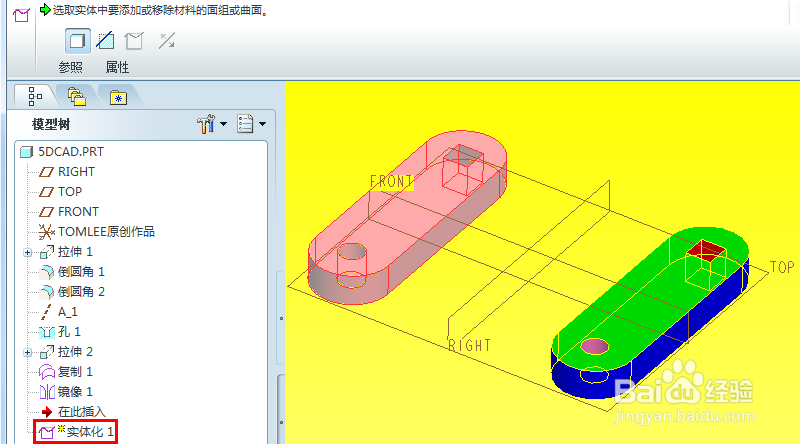Click the TOP plane icon in tree

[x=46, y=192]
